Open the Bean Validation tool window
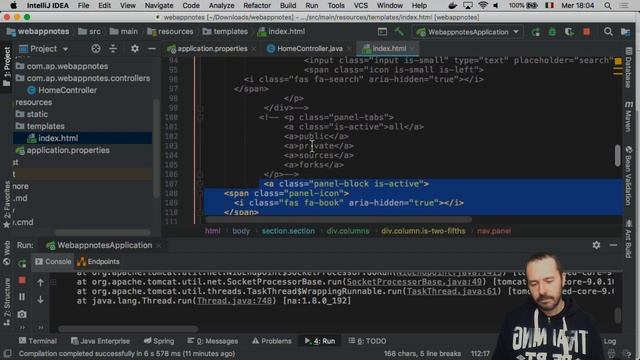 [629, 176]
